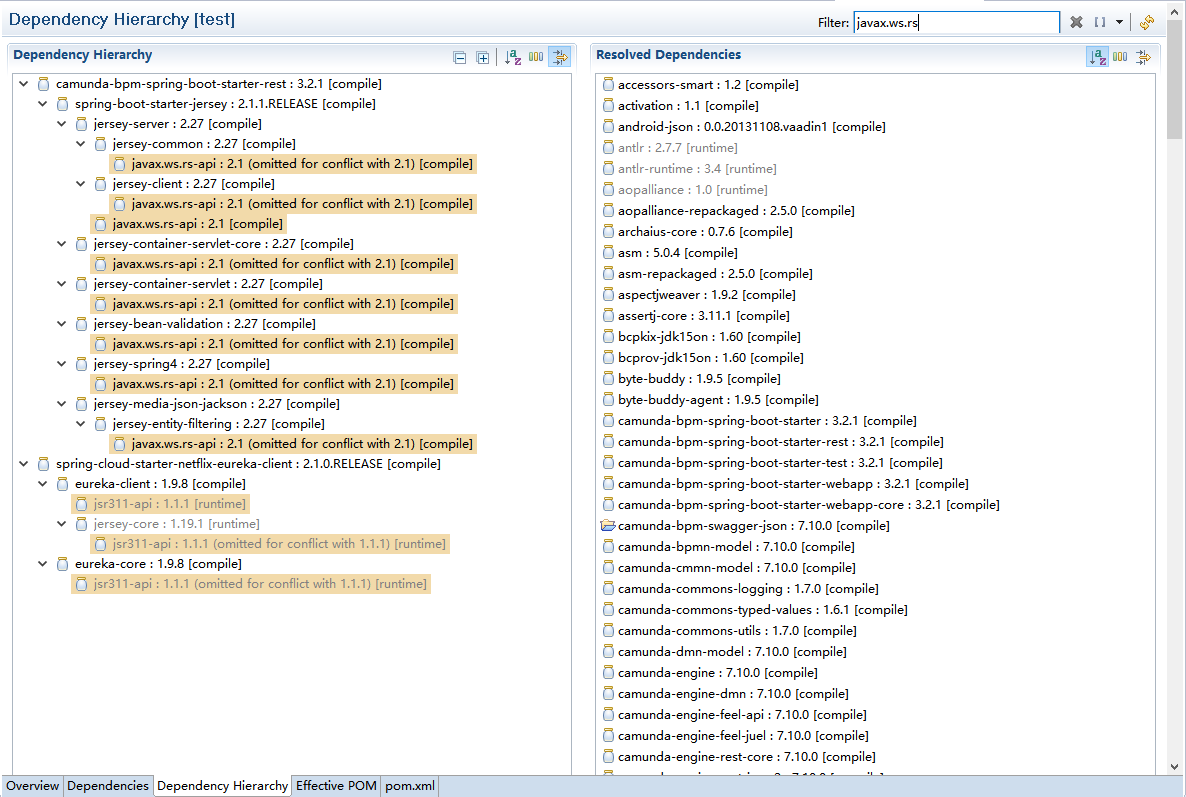Collapse all nodes in Dependency Hierarchy
Viewport: 1186px width, 797px height.
[x=459, y=57]
